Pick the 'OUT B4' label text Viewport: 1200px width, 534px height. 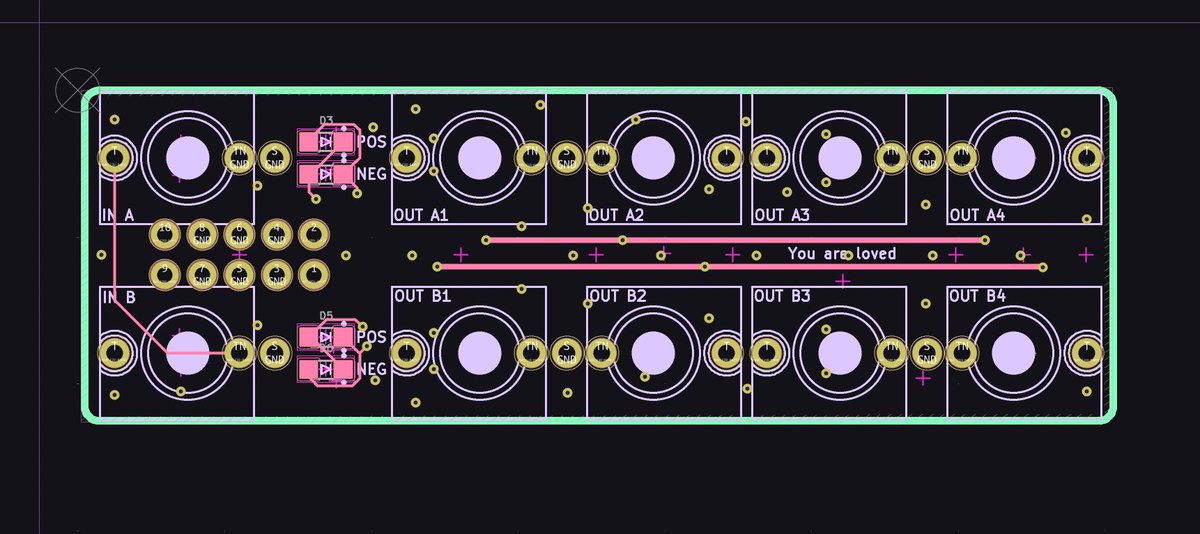978,297
